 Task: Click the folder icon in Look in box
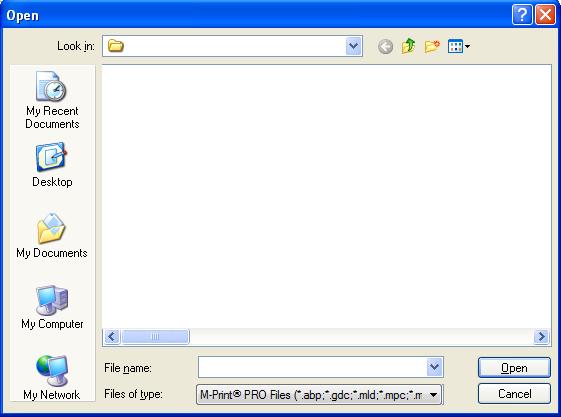pos(116,46)
